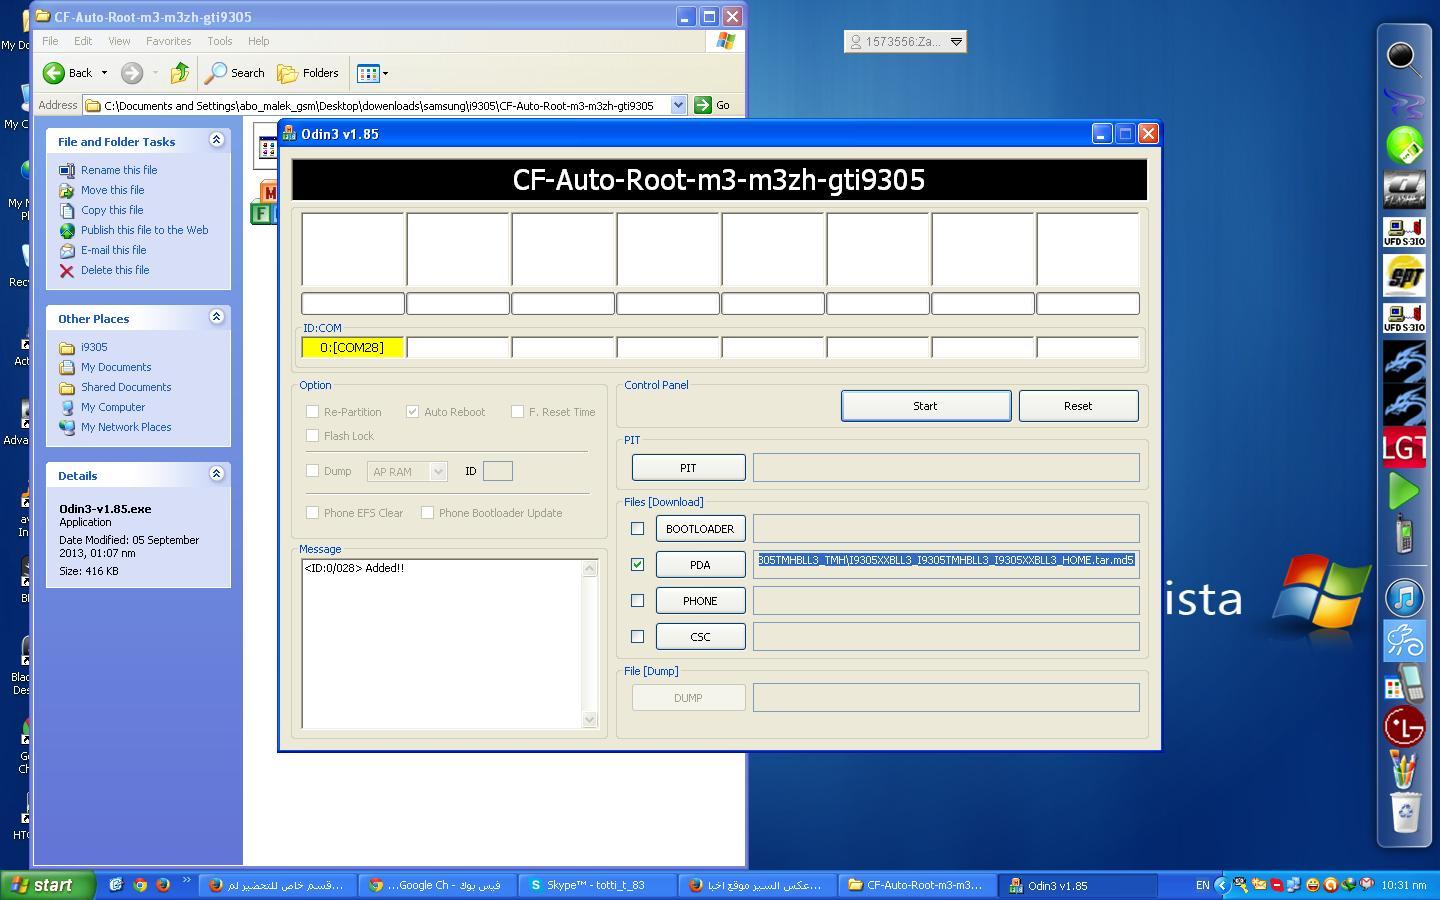Click the Start button in Odin3

click(926, 406)
